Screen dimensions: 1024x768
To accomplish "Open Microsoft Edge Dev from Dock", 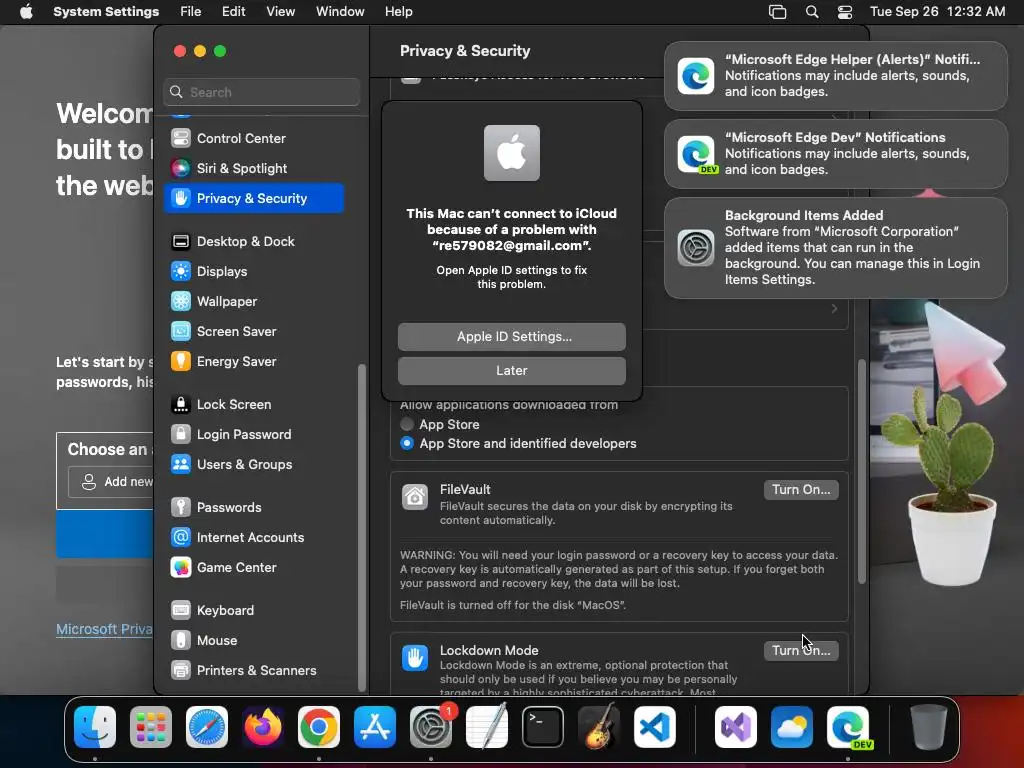I will (848, 727).
